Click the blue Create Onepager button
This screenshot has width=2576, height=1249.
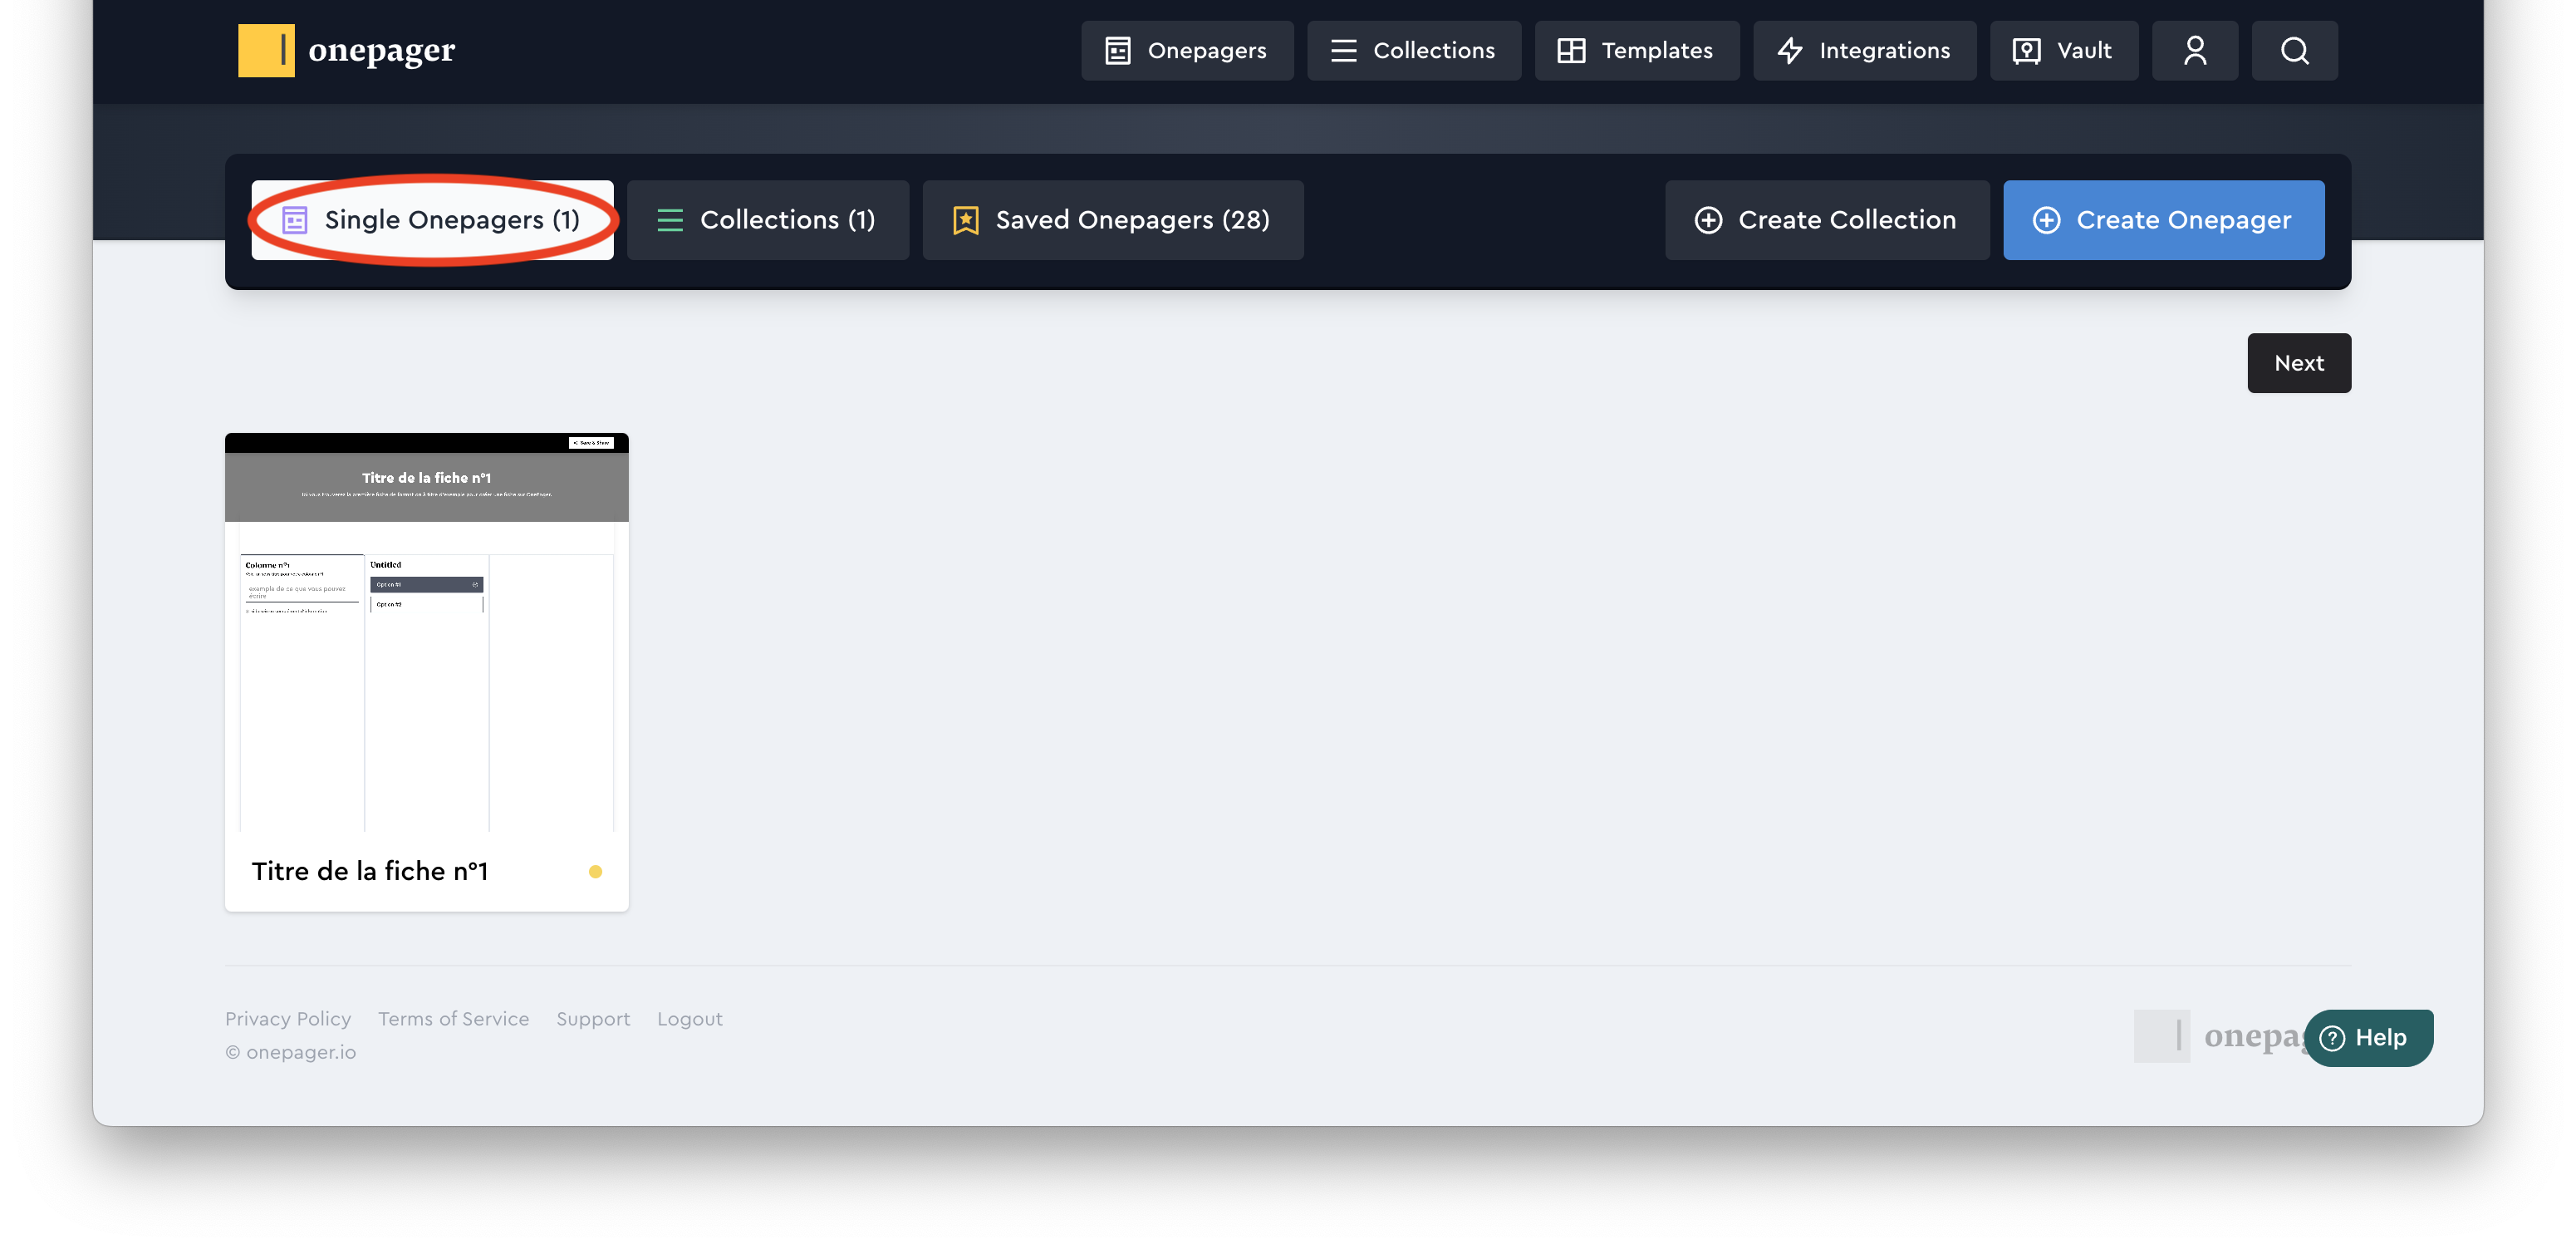click(2163, 220)
